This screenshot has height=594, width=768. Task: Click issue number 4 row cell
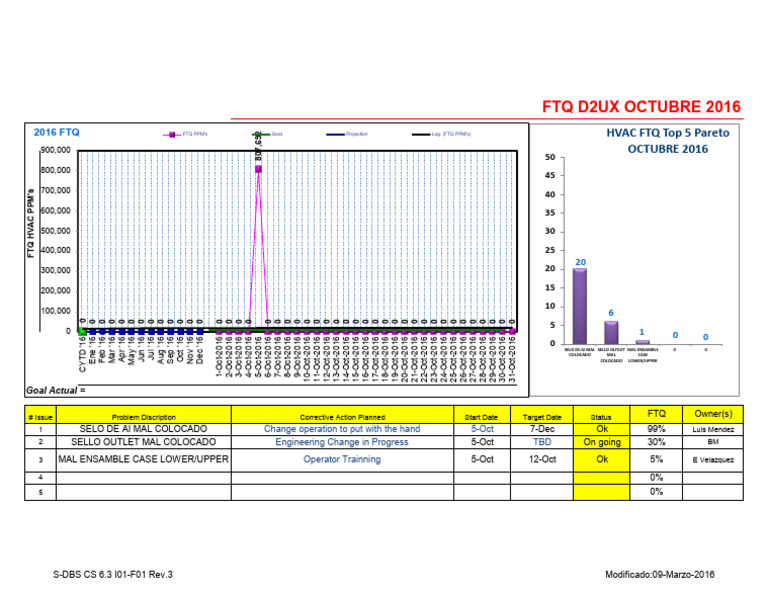tap(41, 477)
